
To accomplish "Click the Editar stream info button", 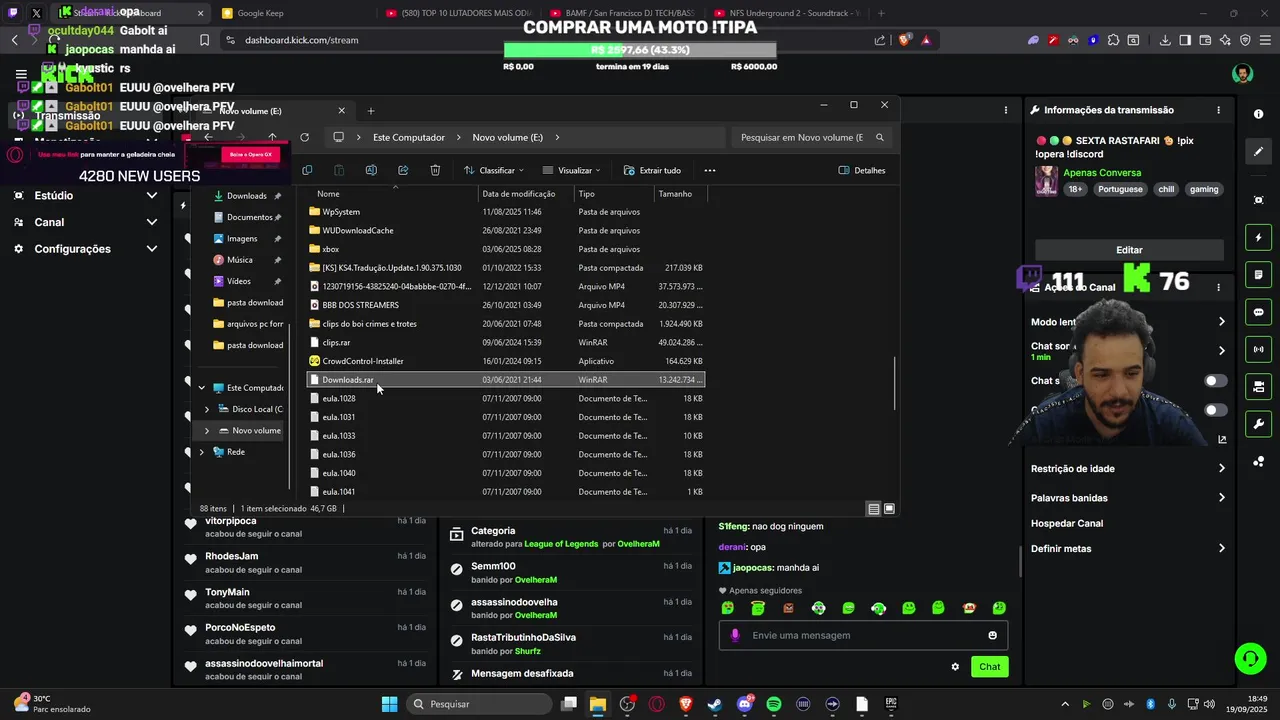I will pos(1129,250).
